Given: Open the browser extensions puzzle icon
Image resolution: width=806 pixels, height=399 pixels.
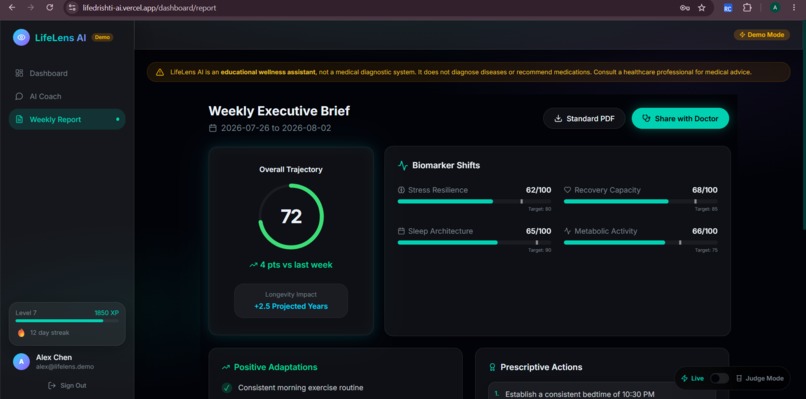Looking at the screenshot, I should 747,8.
